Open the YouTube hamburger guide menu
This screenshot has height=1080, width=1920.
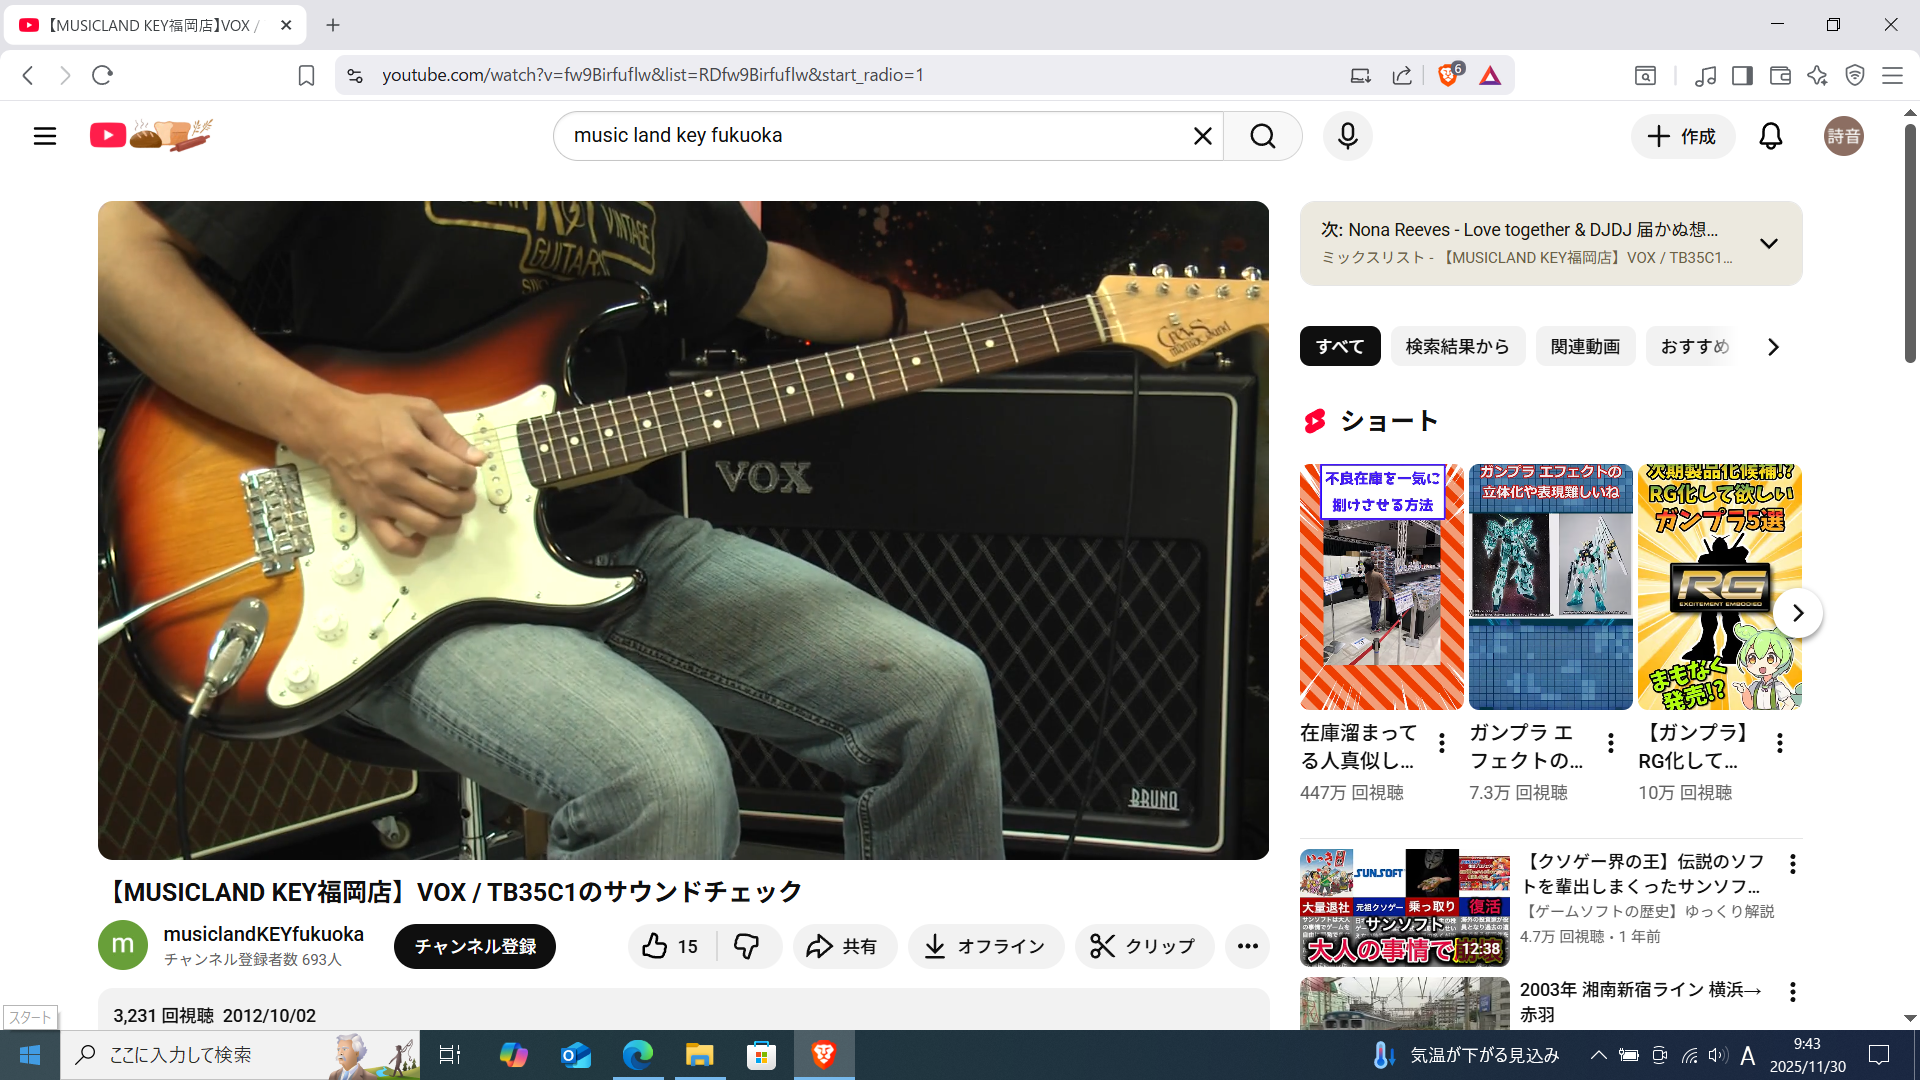(x=45, y=136)
